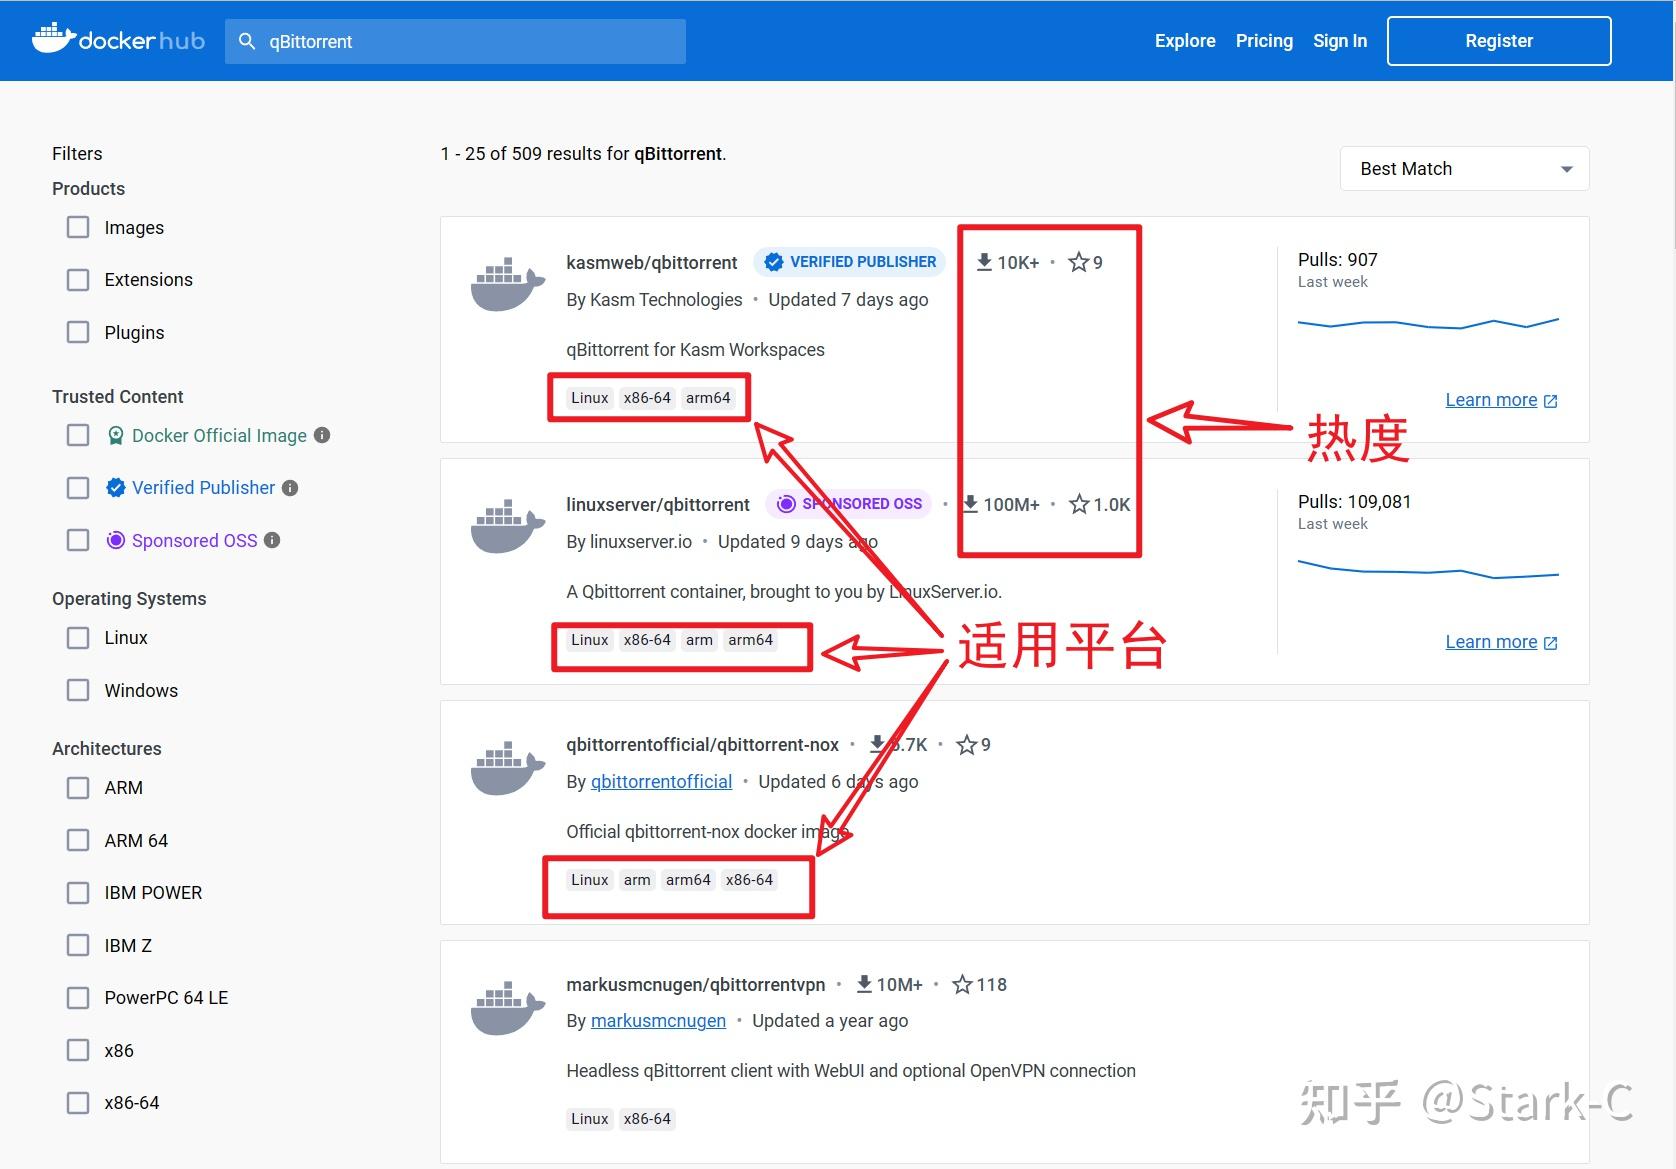This screenshot has width=1676, height=1169.
Task: Click info icon next to Docker Official Image
Action: pyautogui.click(x=322, y=435)
